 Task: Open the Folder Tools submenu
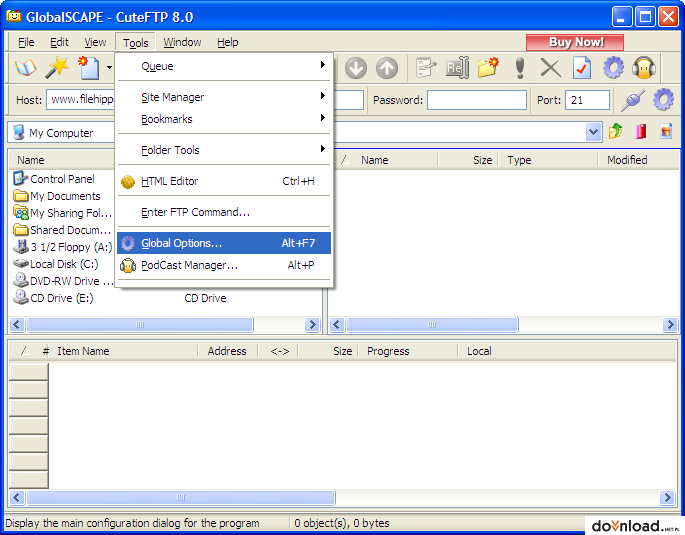tap(223, 150)
